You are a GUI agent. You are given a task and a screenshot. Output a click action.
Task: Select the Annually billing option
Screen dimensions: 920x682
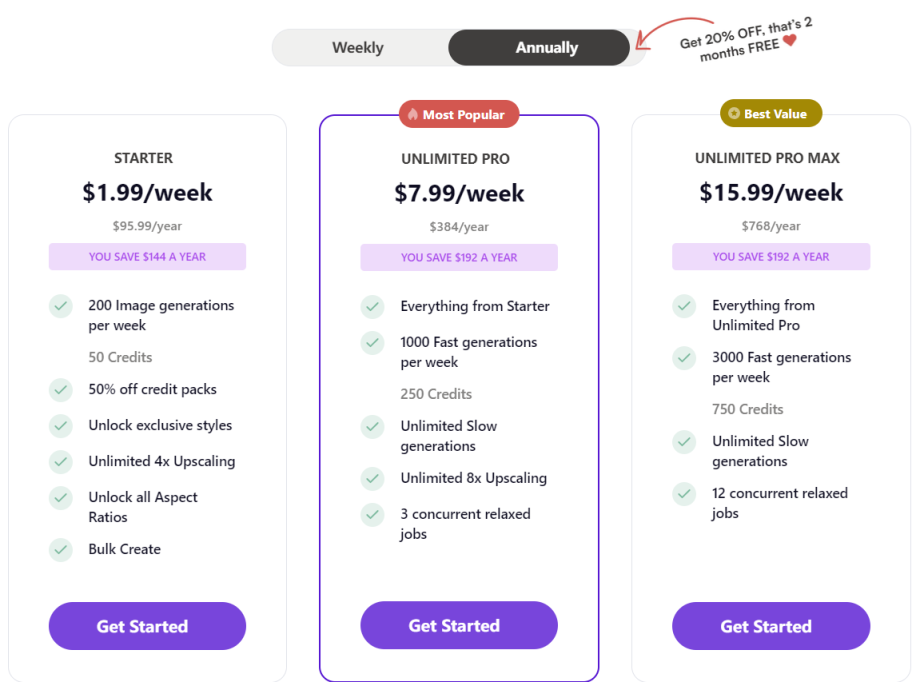click(x=546, y=48)
